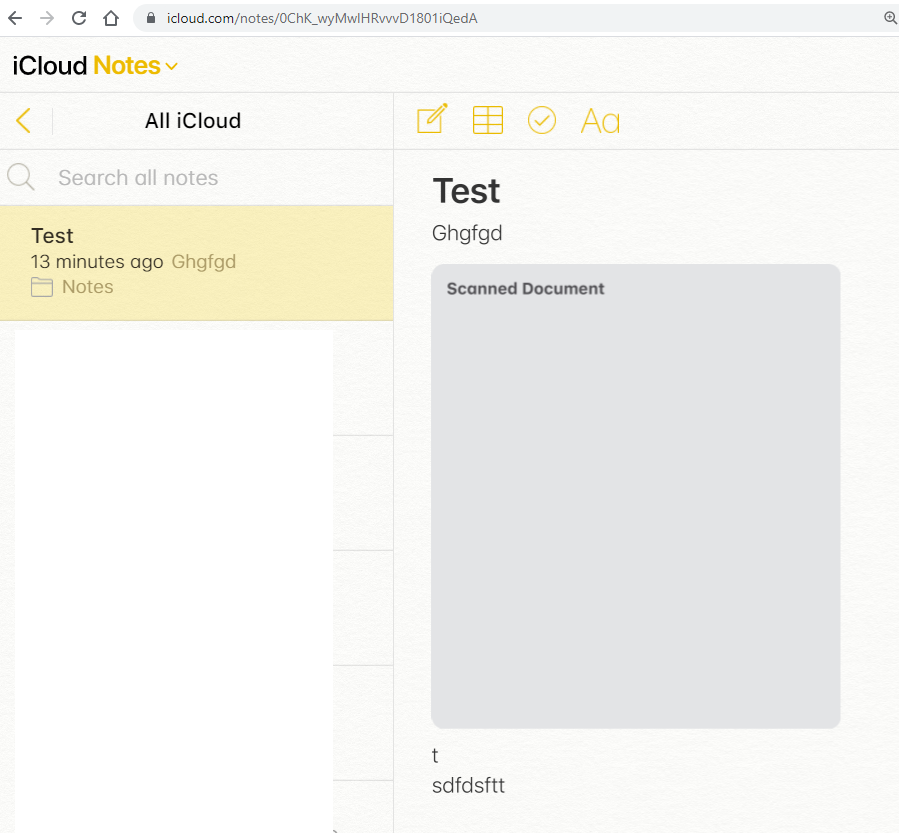The height and width of the screenshot is (833, 899).
Task: Open the Aa text style menu
Action: coord(600,122)
